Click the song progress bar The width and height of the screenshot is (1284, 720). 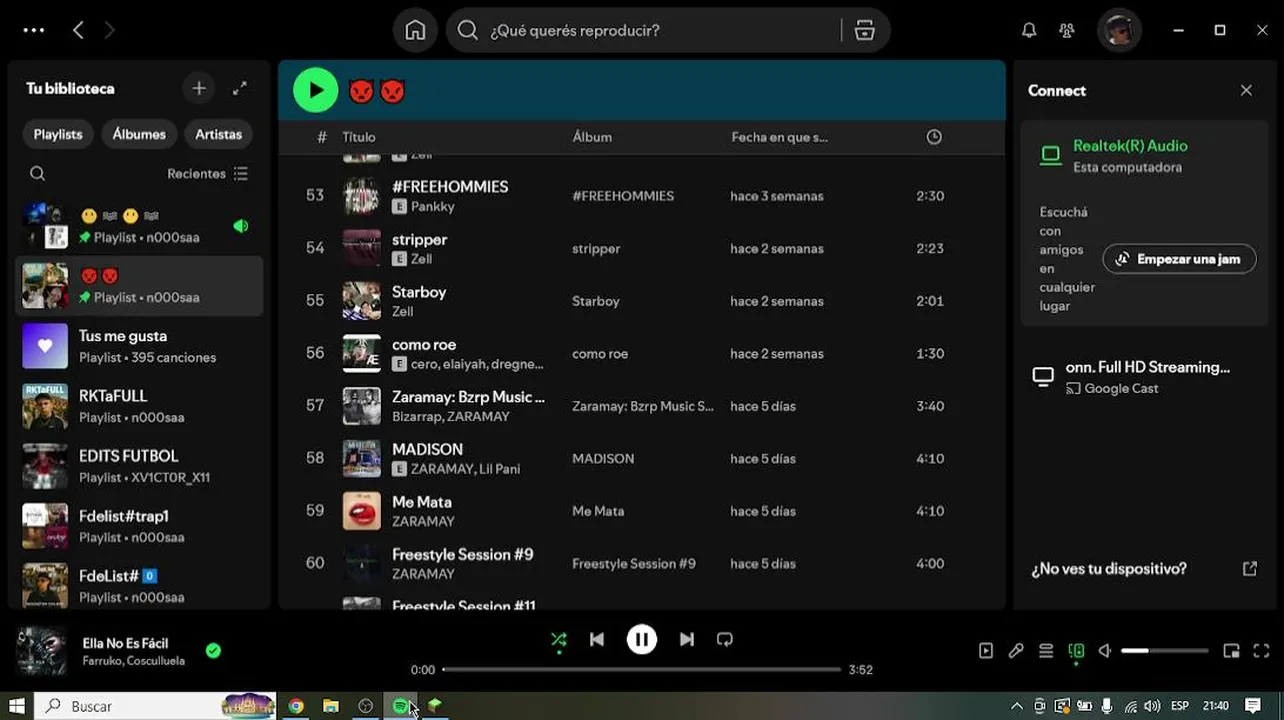[x=642, y=669]
